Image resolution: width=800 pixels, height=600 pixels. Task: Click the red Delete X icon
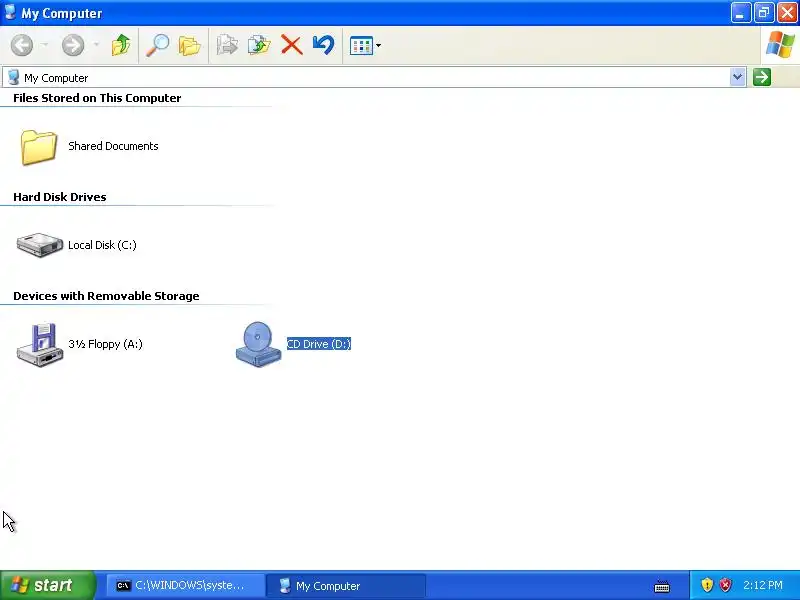[291, 45]
